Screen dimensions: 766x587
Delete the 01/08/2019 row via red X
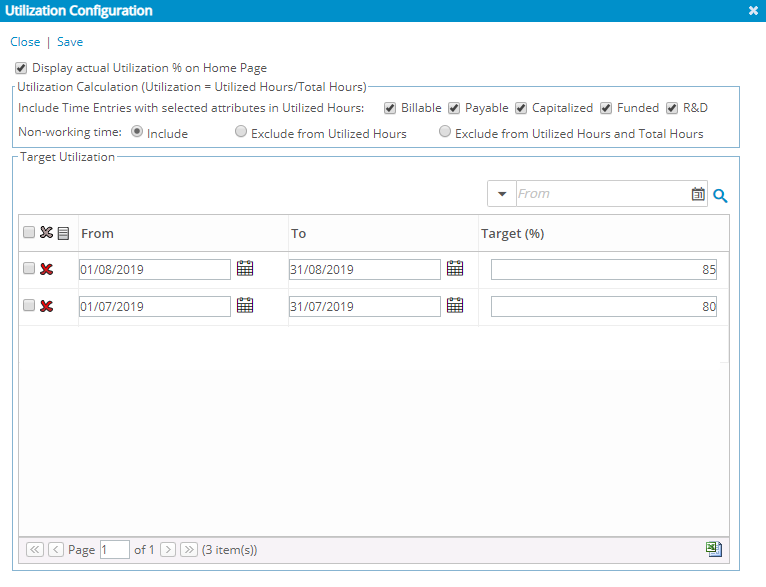click(x=46, y=269)
